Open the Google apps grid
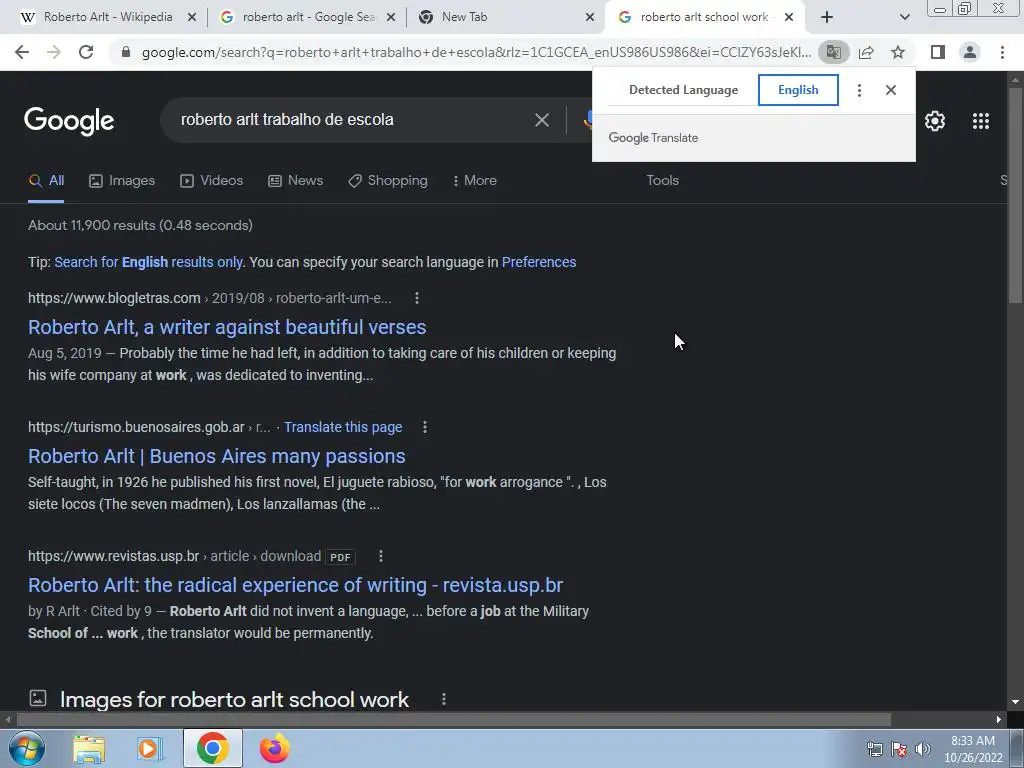 (x=980, y=121)
